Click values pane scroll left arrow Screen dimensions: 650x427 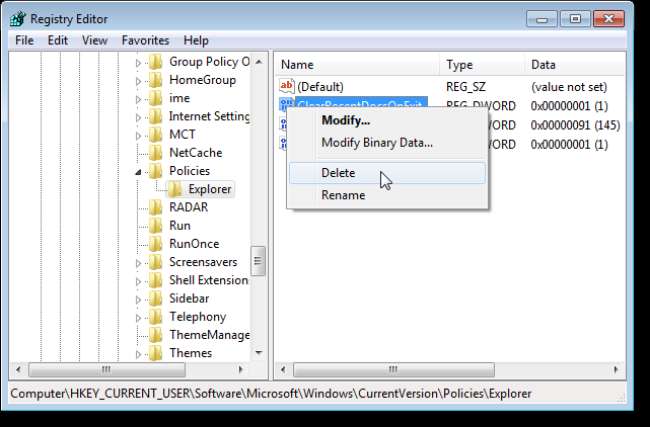(283, 369)
